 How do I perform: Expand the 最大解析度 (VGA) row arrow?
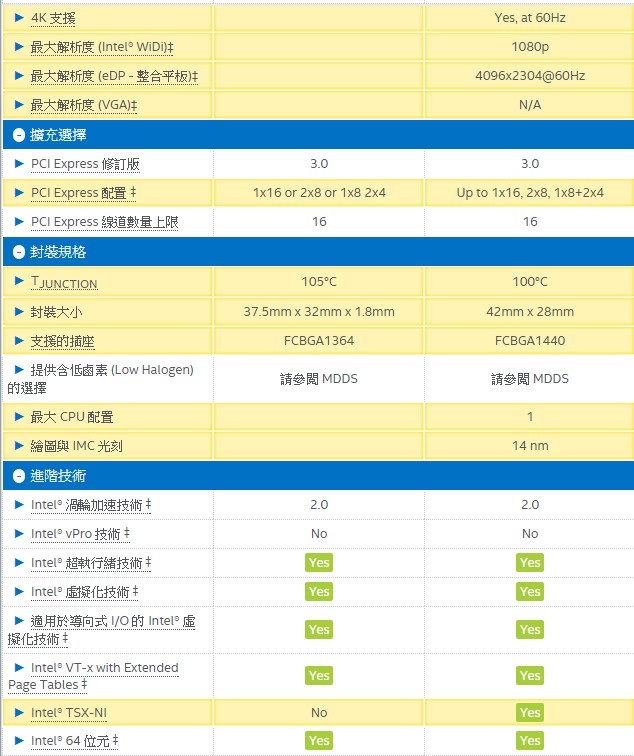19,105
